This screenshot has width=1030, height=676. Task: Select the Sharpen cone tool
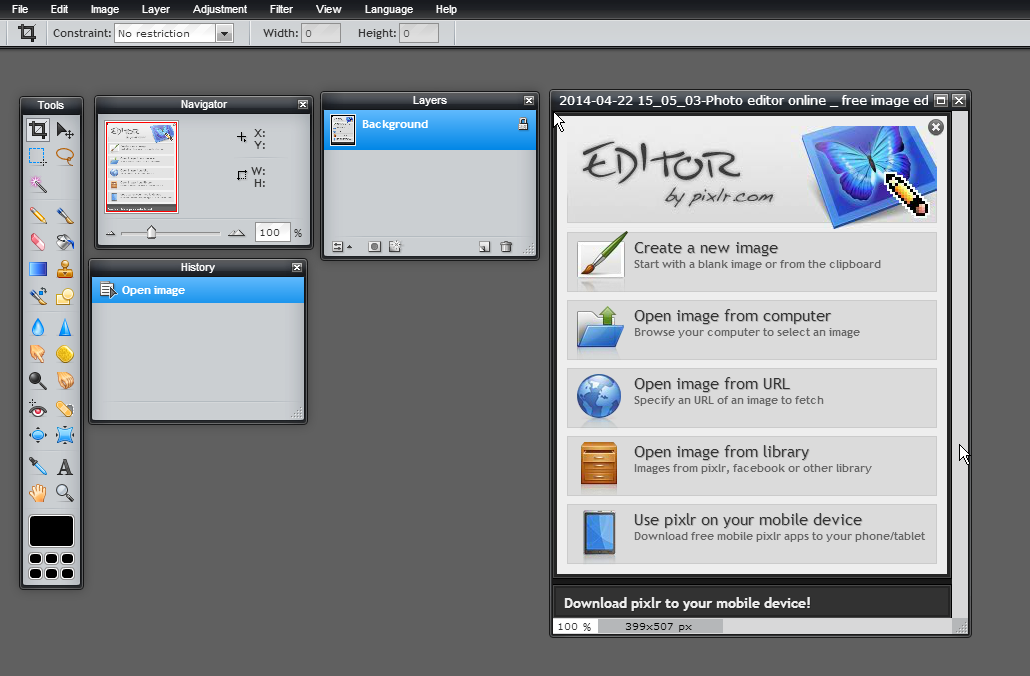(64, 327)
